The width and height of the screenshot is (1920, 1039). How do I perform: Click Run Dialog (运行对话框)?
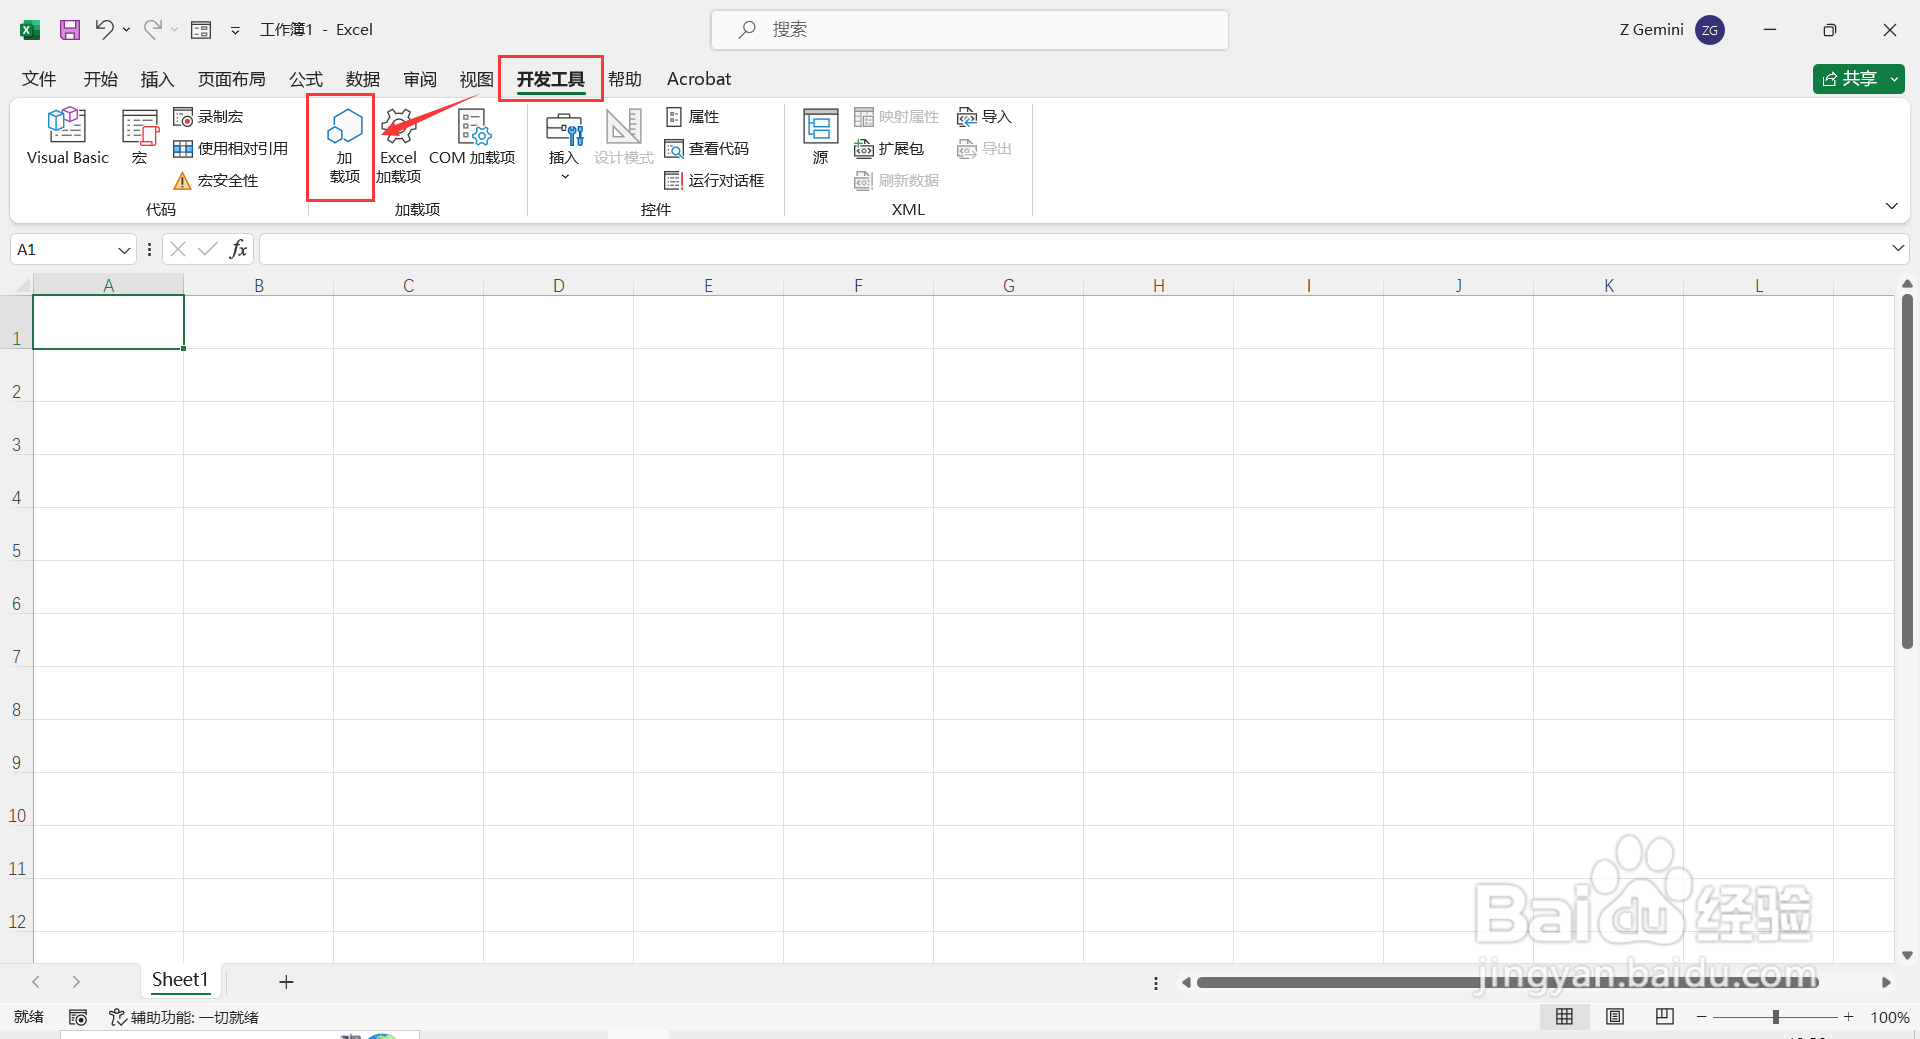tap(714, 181)
